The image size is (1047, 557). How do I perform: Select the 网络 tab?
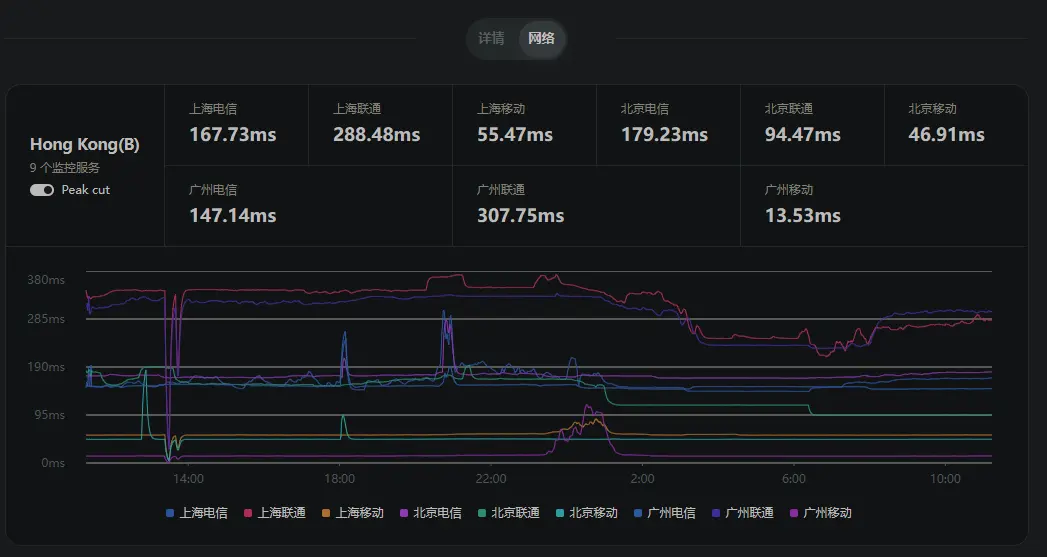coord(541,39)
